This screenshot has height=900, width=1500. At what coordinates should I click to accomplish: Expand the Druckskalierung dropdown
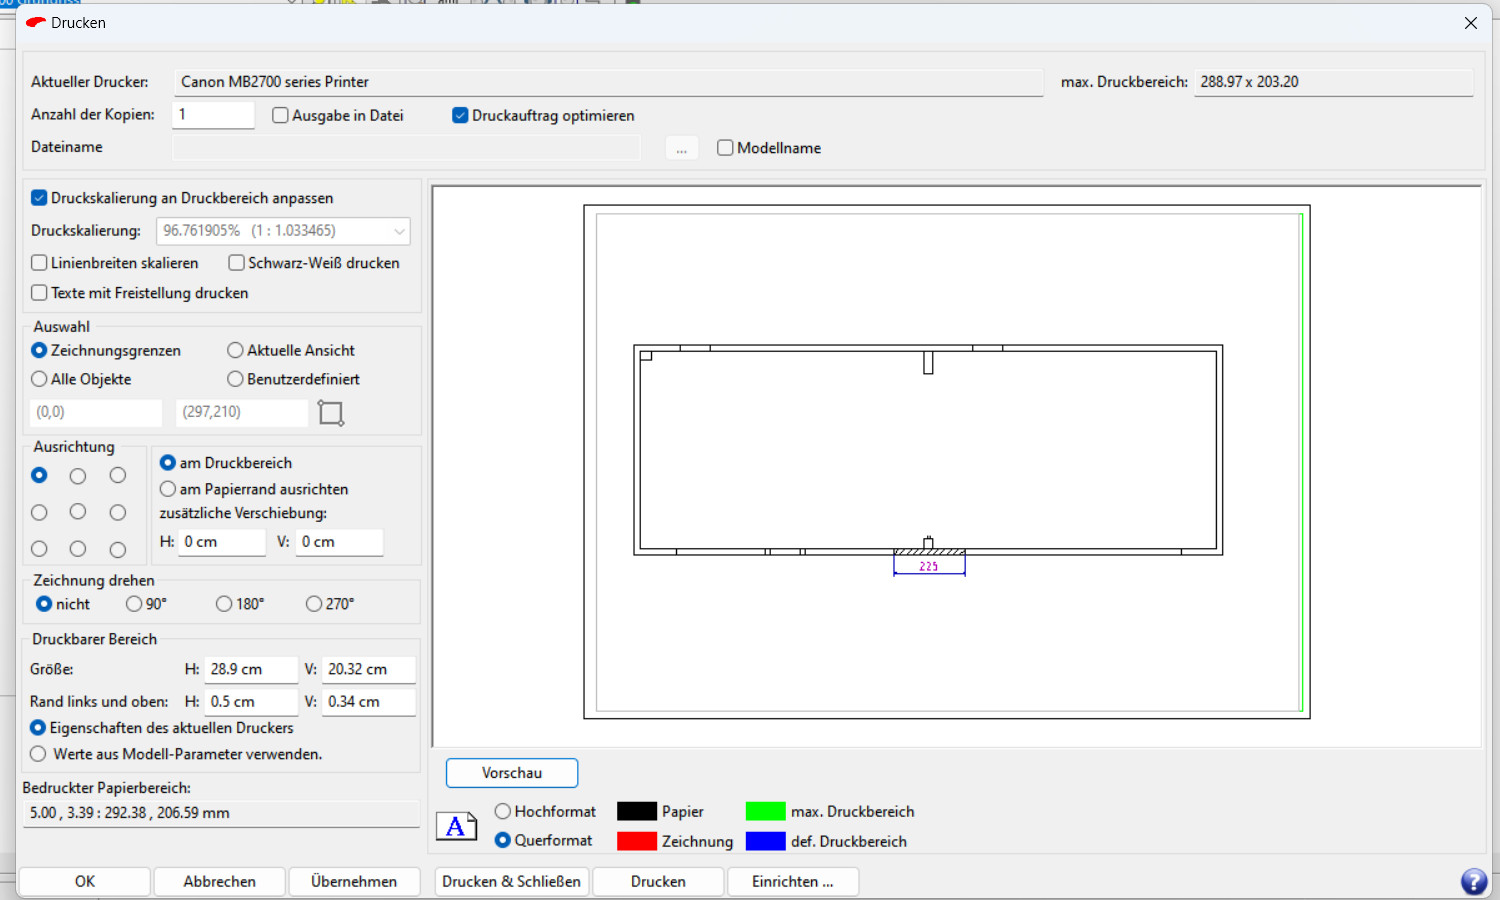click(399, 231)
